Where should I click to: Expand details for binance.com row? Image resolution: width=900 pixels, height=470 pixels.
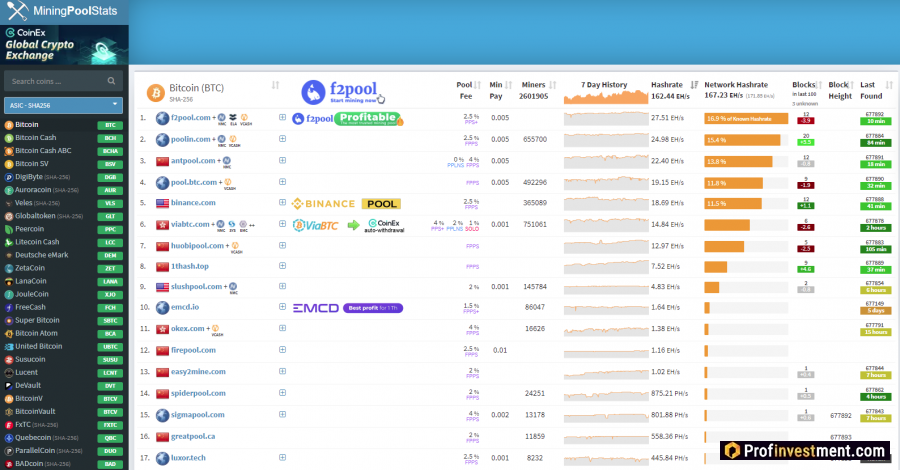pyautogui.click(x=282, y=203)
